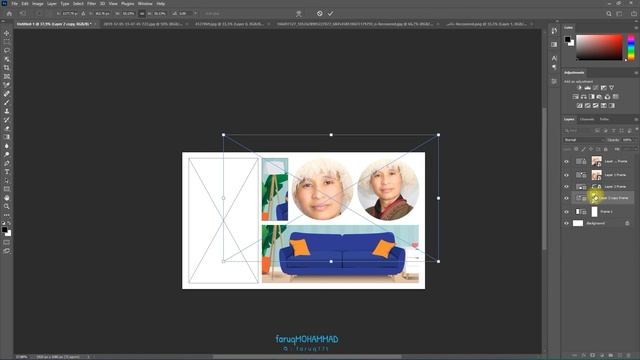Open the Normal blend mode dropdown
The width and height of the screenshot is (640, 360).
coord(584,140)
